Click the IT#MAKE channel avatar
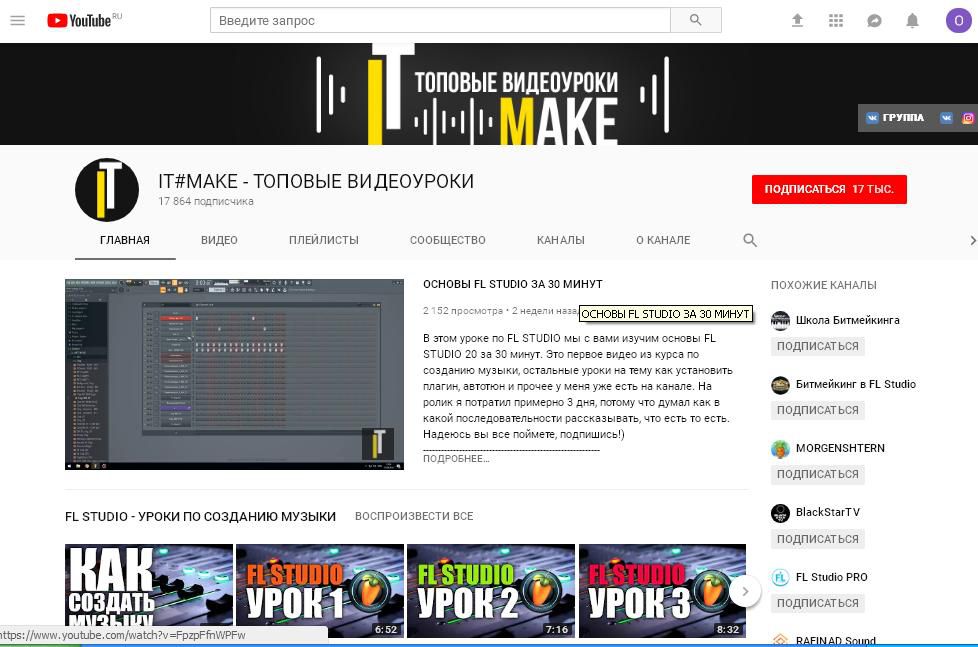 click(x=107, y=190)
